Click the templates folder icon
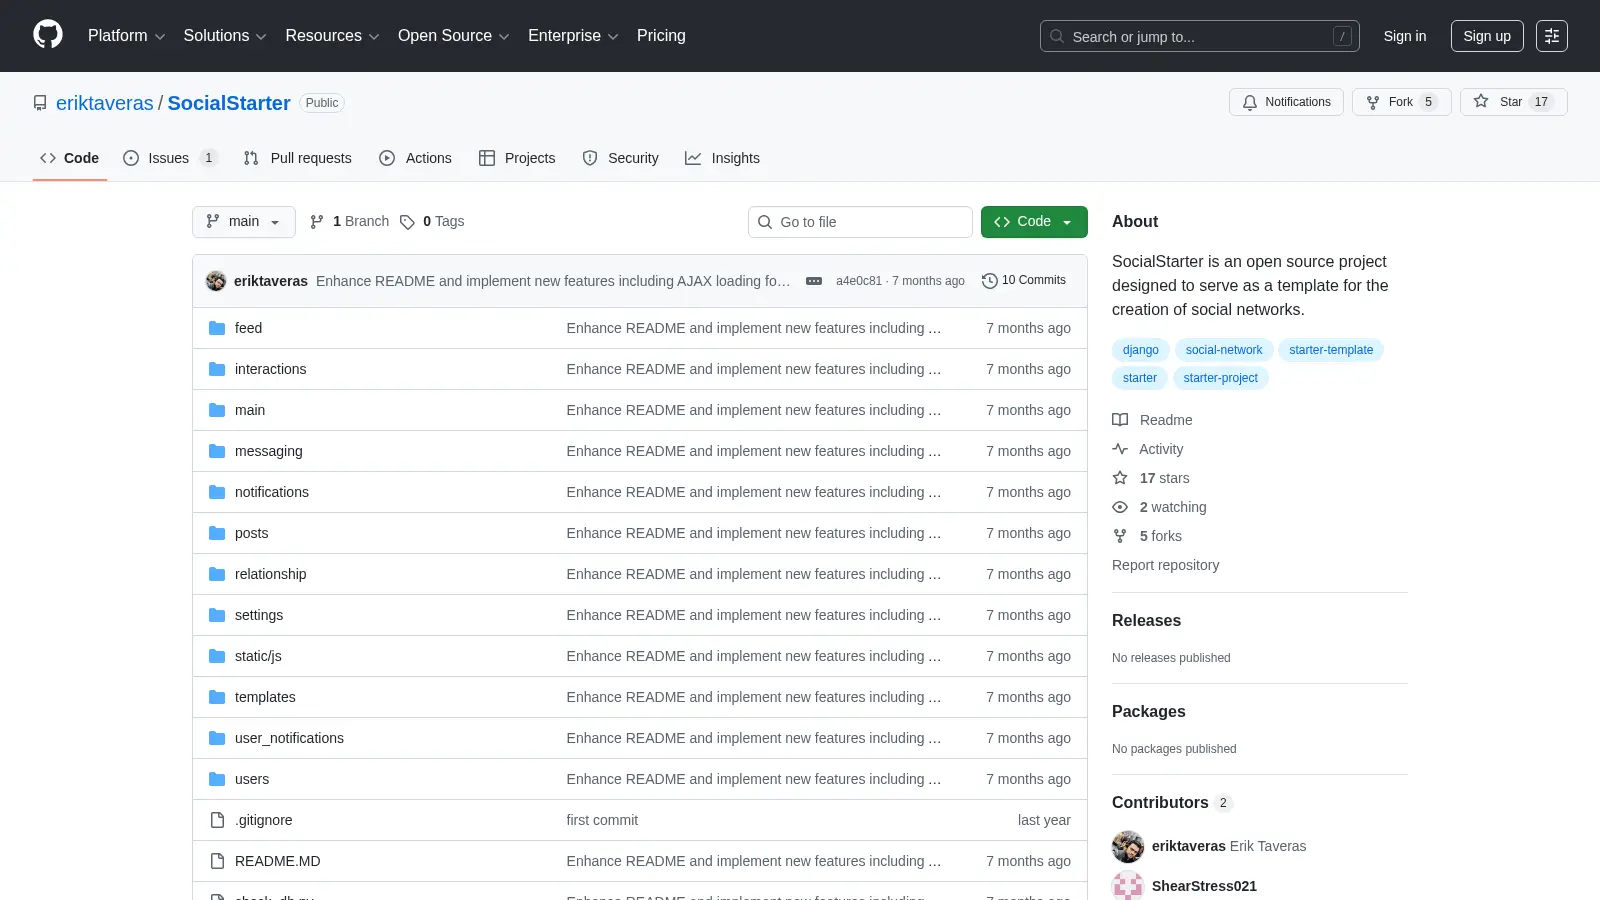 217,697
